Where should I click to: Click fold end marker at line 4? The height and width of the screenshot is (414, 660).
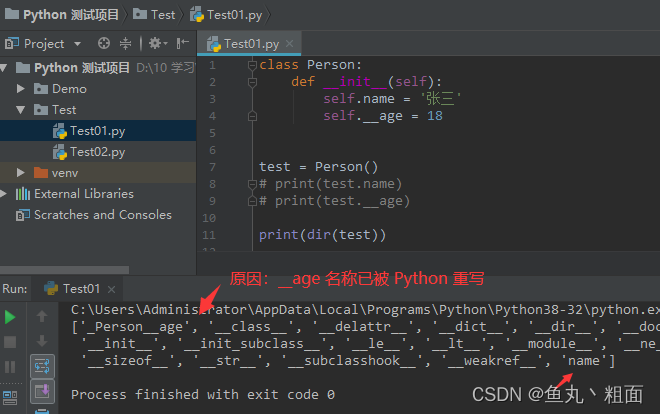252,116
